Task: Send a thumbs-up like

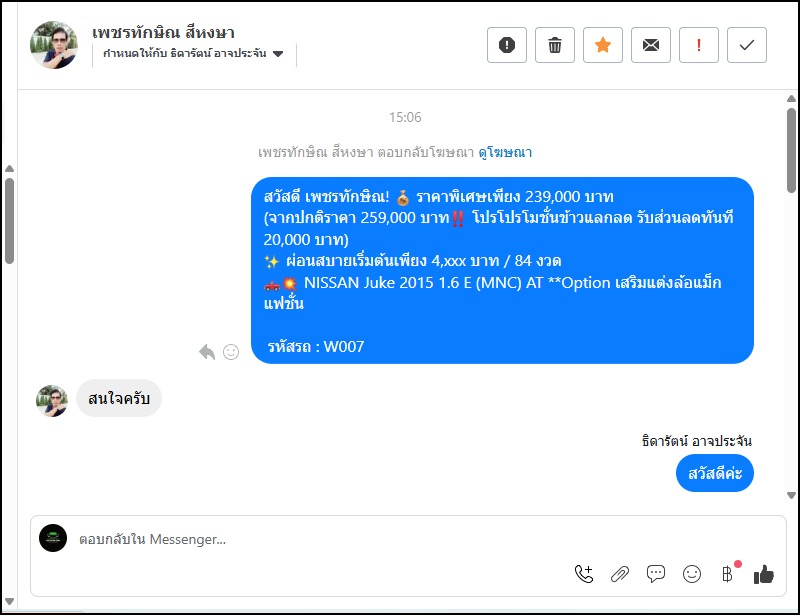Action: [764, 574]
